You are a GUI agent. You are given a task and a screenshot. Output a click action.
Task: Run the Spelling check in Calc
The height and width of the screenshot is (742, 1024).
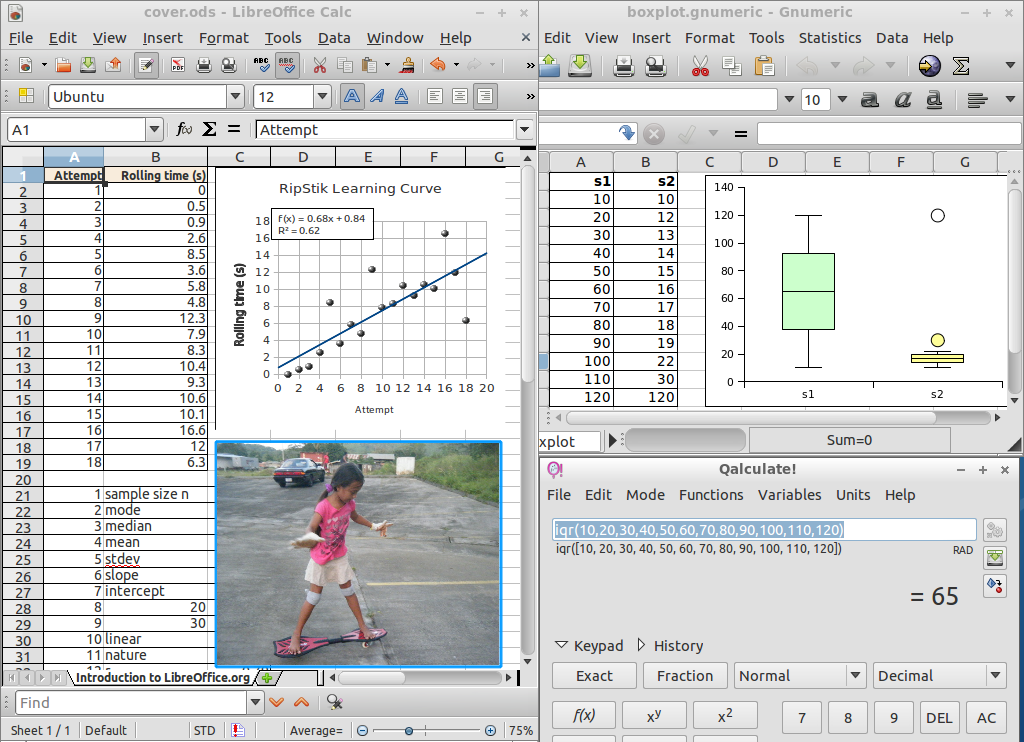[261, 65]
